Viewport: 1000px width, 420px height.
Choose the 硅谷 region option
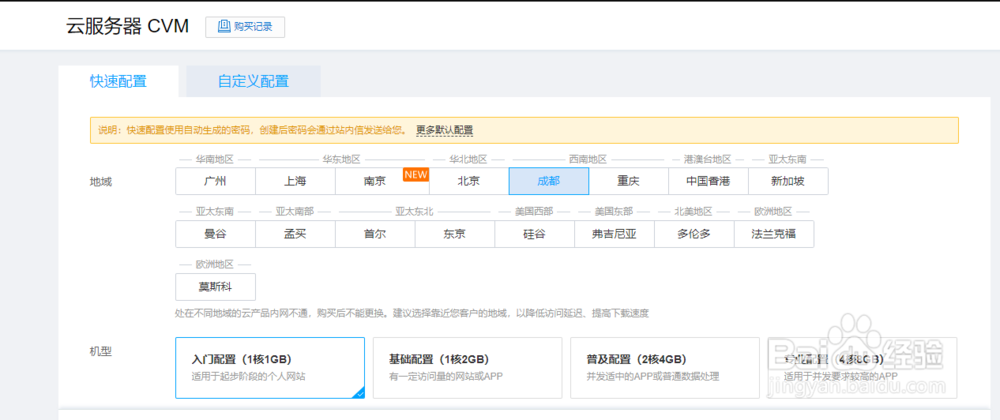(x=534, y=234)
